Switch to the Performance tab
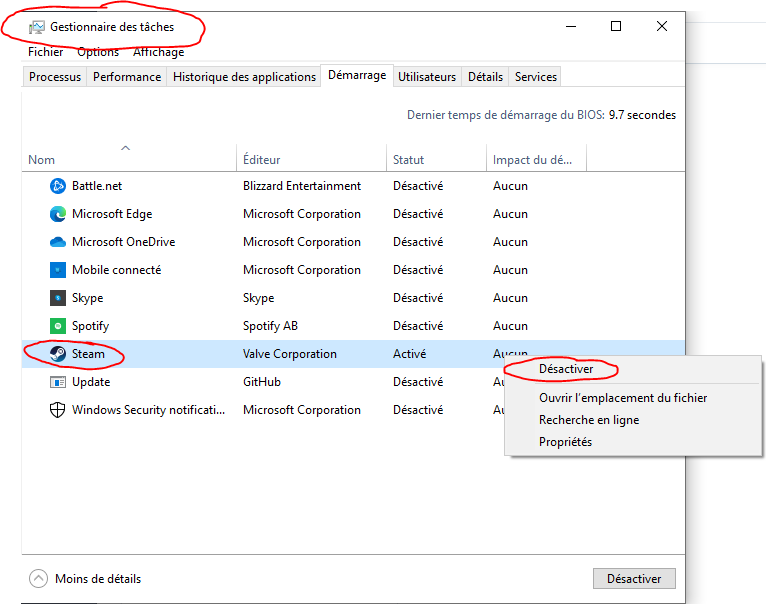The width and height of the screenshot is (766, 604). [x=127, y=77]
